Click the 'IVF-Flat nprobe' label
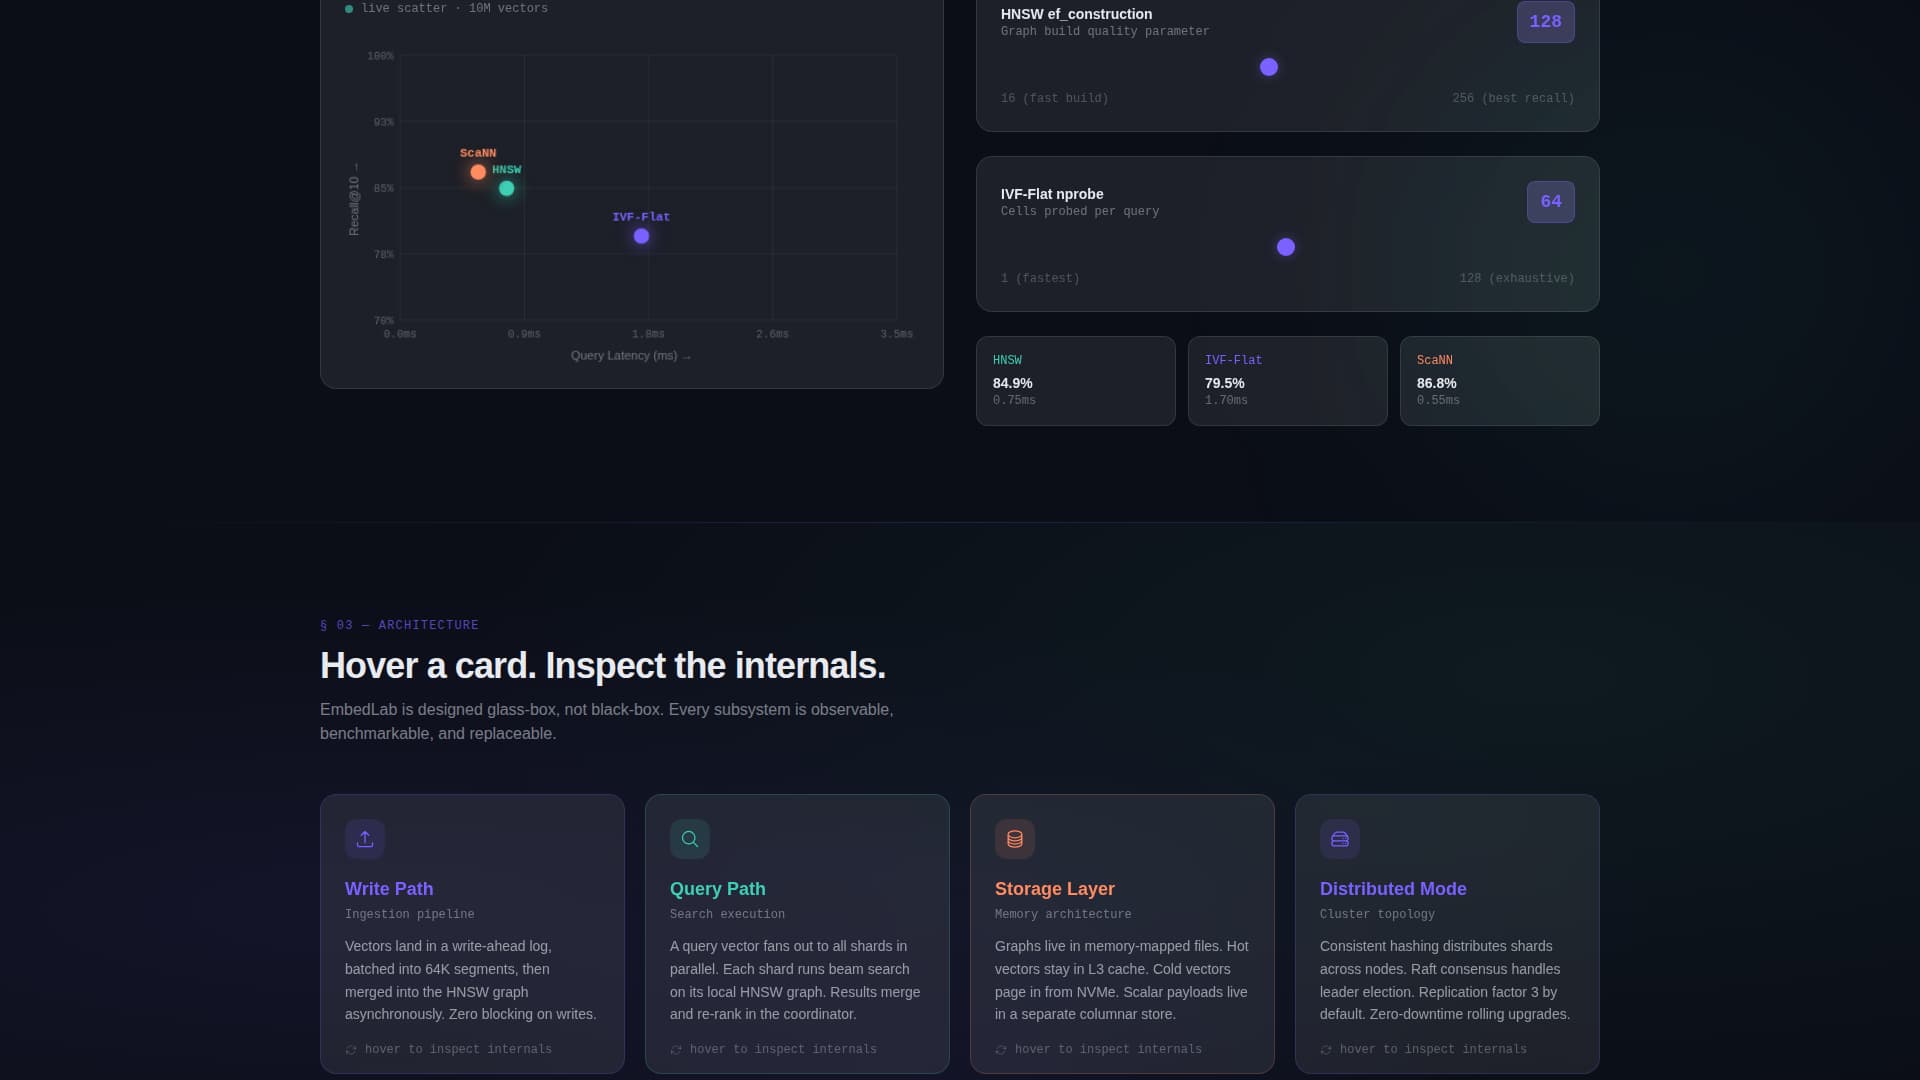The height and width of the screenshot is (1080, 1920). click(1052, 194)
